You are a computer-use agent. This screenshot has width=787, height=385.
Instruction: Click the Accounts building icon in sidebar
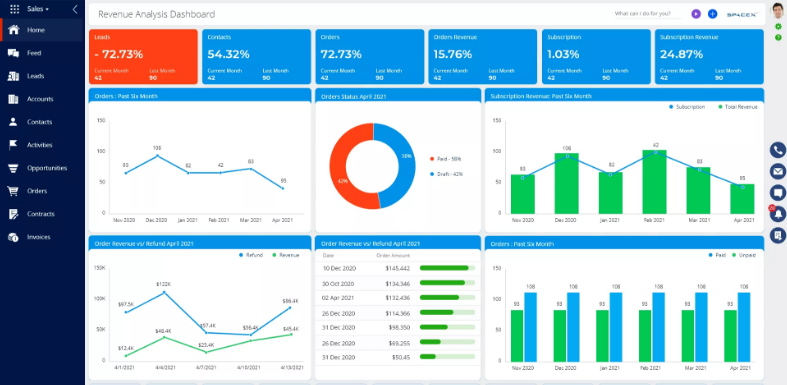click(x=14, y=99)
